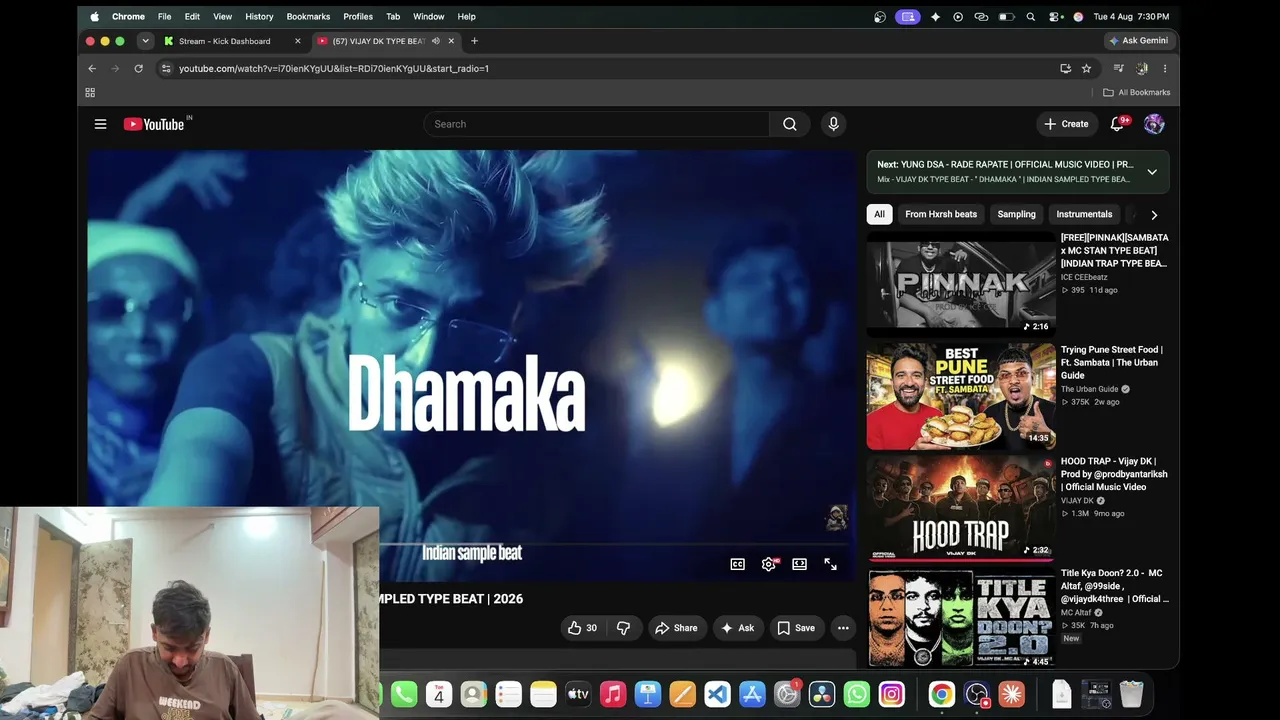
Task: Save the video to a playlist
Action: pyautogui.click(x=796, y=628)
